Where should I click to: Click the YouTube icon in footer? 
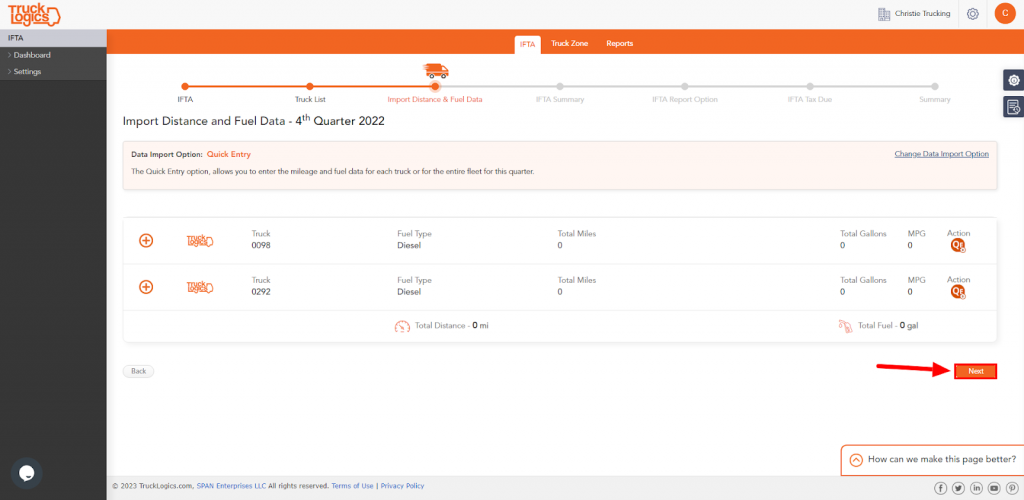[994, 488]
